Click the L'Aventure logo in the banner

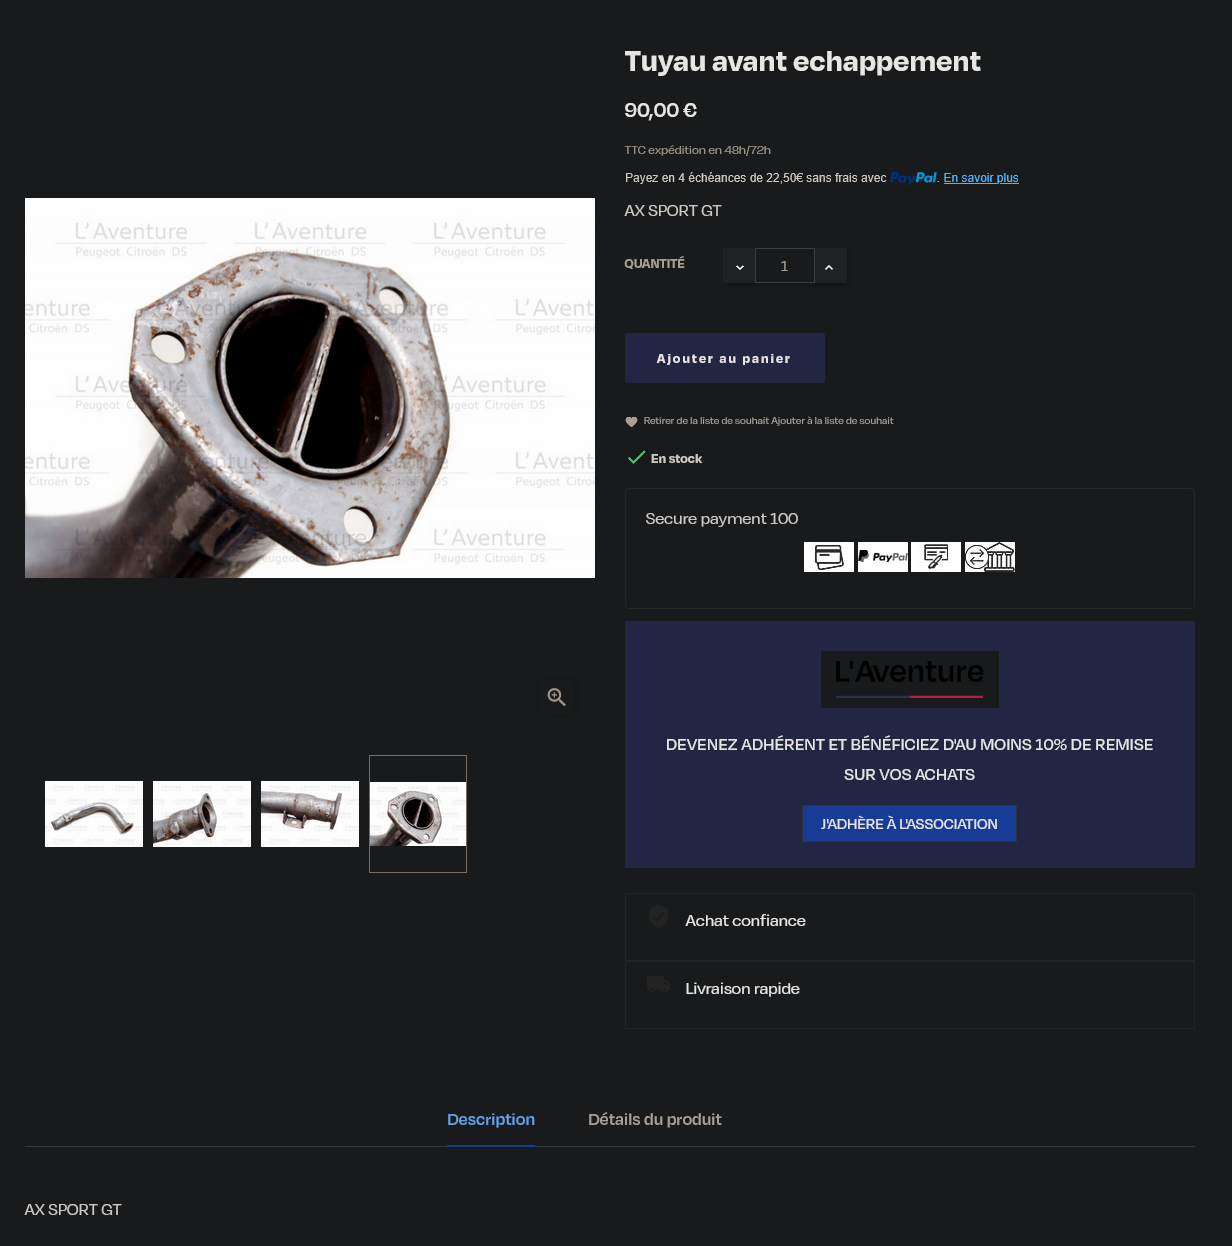point(910,680)
